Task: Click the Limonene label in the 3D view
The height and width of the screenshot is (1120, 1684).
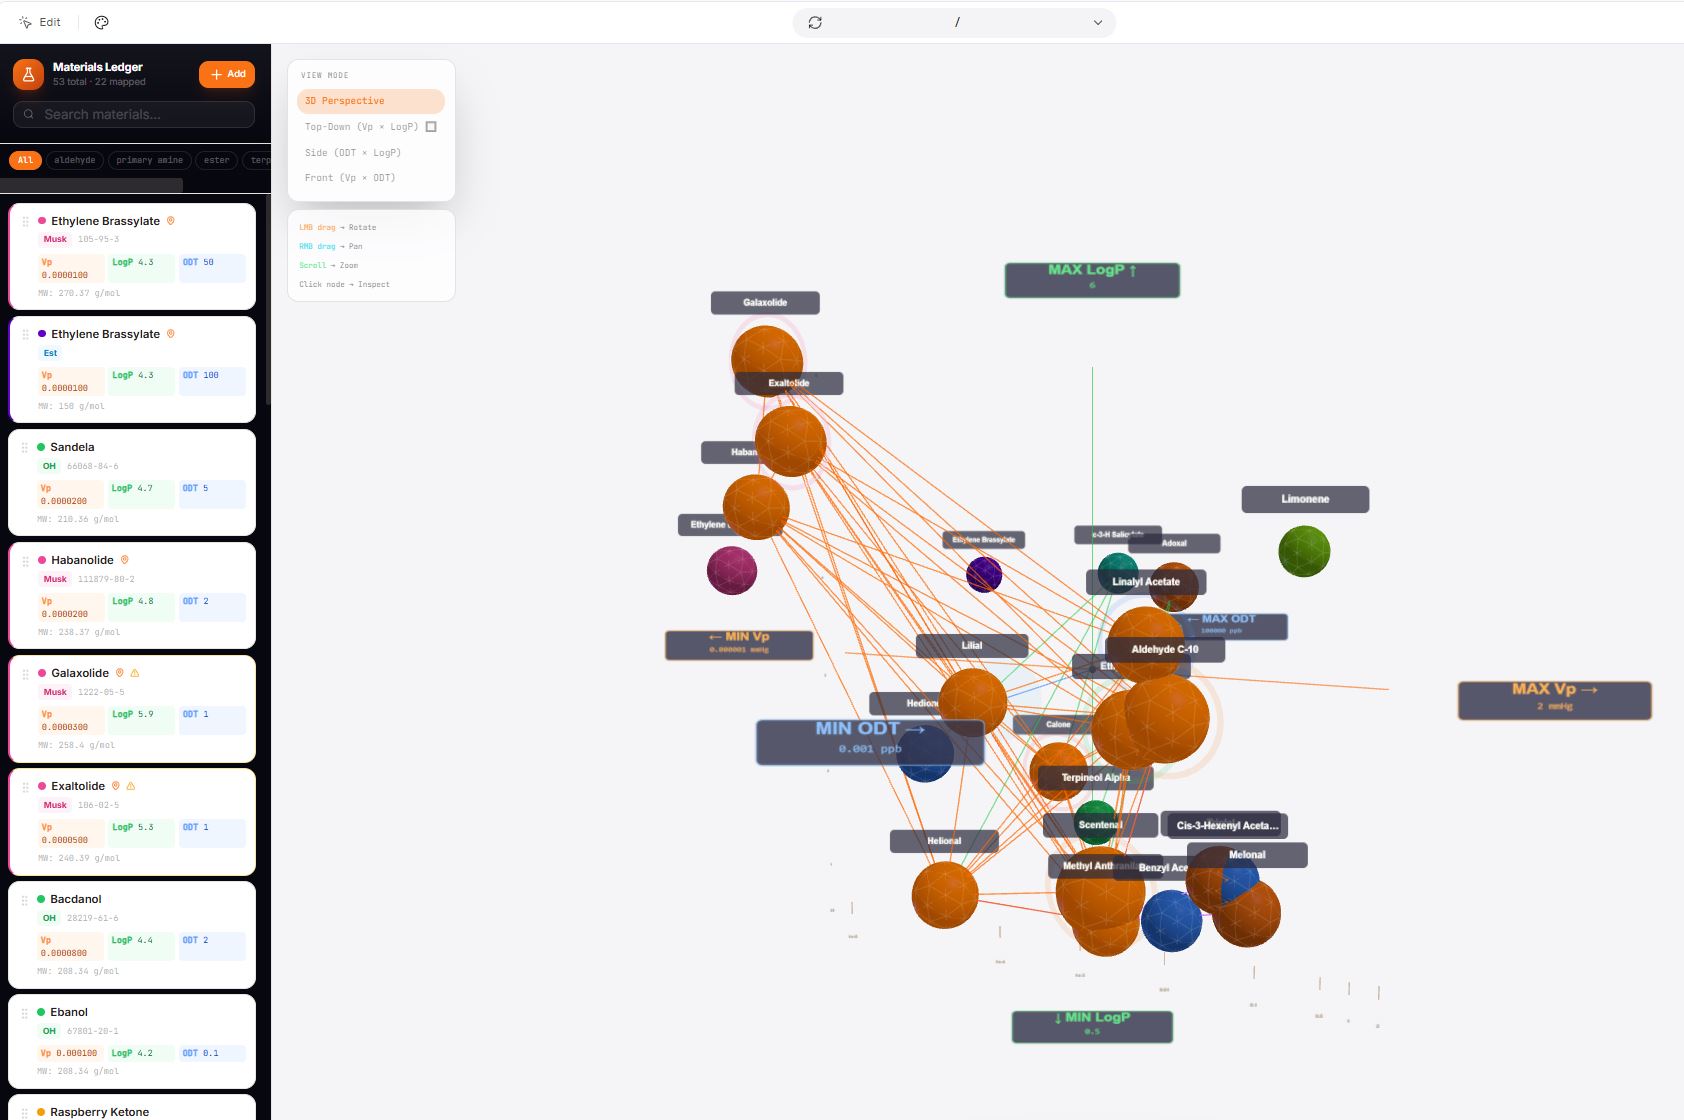Action: click(x=1305, y=499)
